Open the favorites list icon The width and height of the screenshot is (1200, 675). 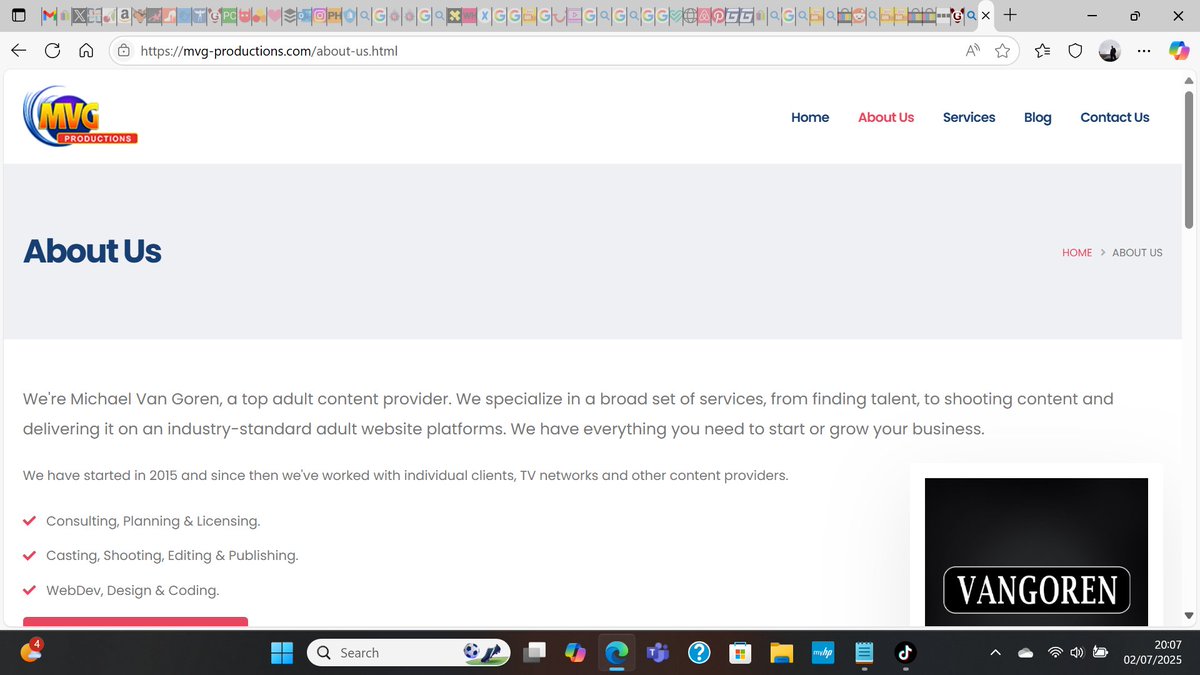[1042, 51]
